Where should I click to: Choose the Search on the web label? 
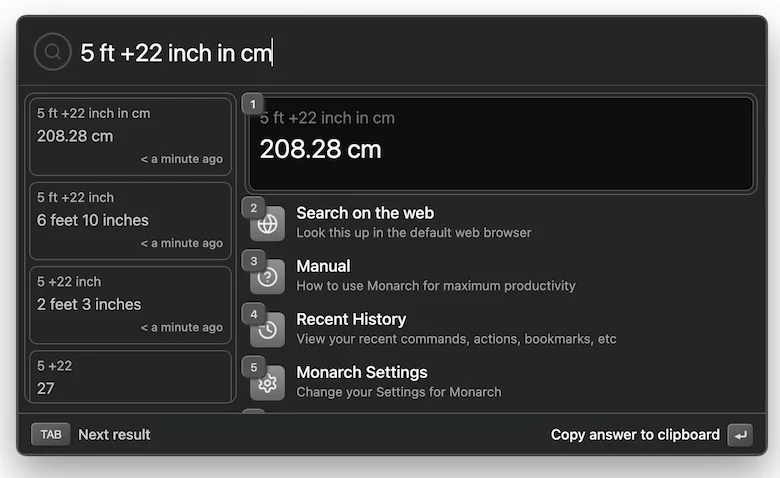coord(365,213)
